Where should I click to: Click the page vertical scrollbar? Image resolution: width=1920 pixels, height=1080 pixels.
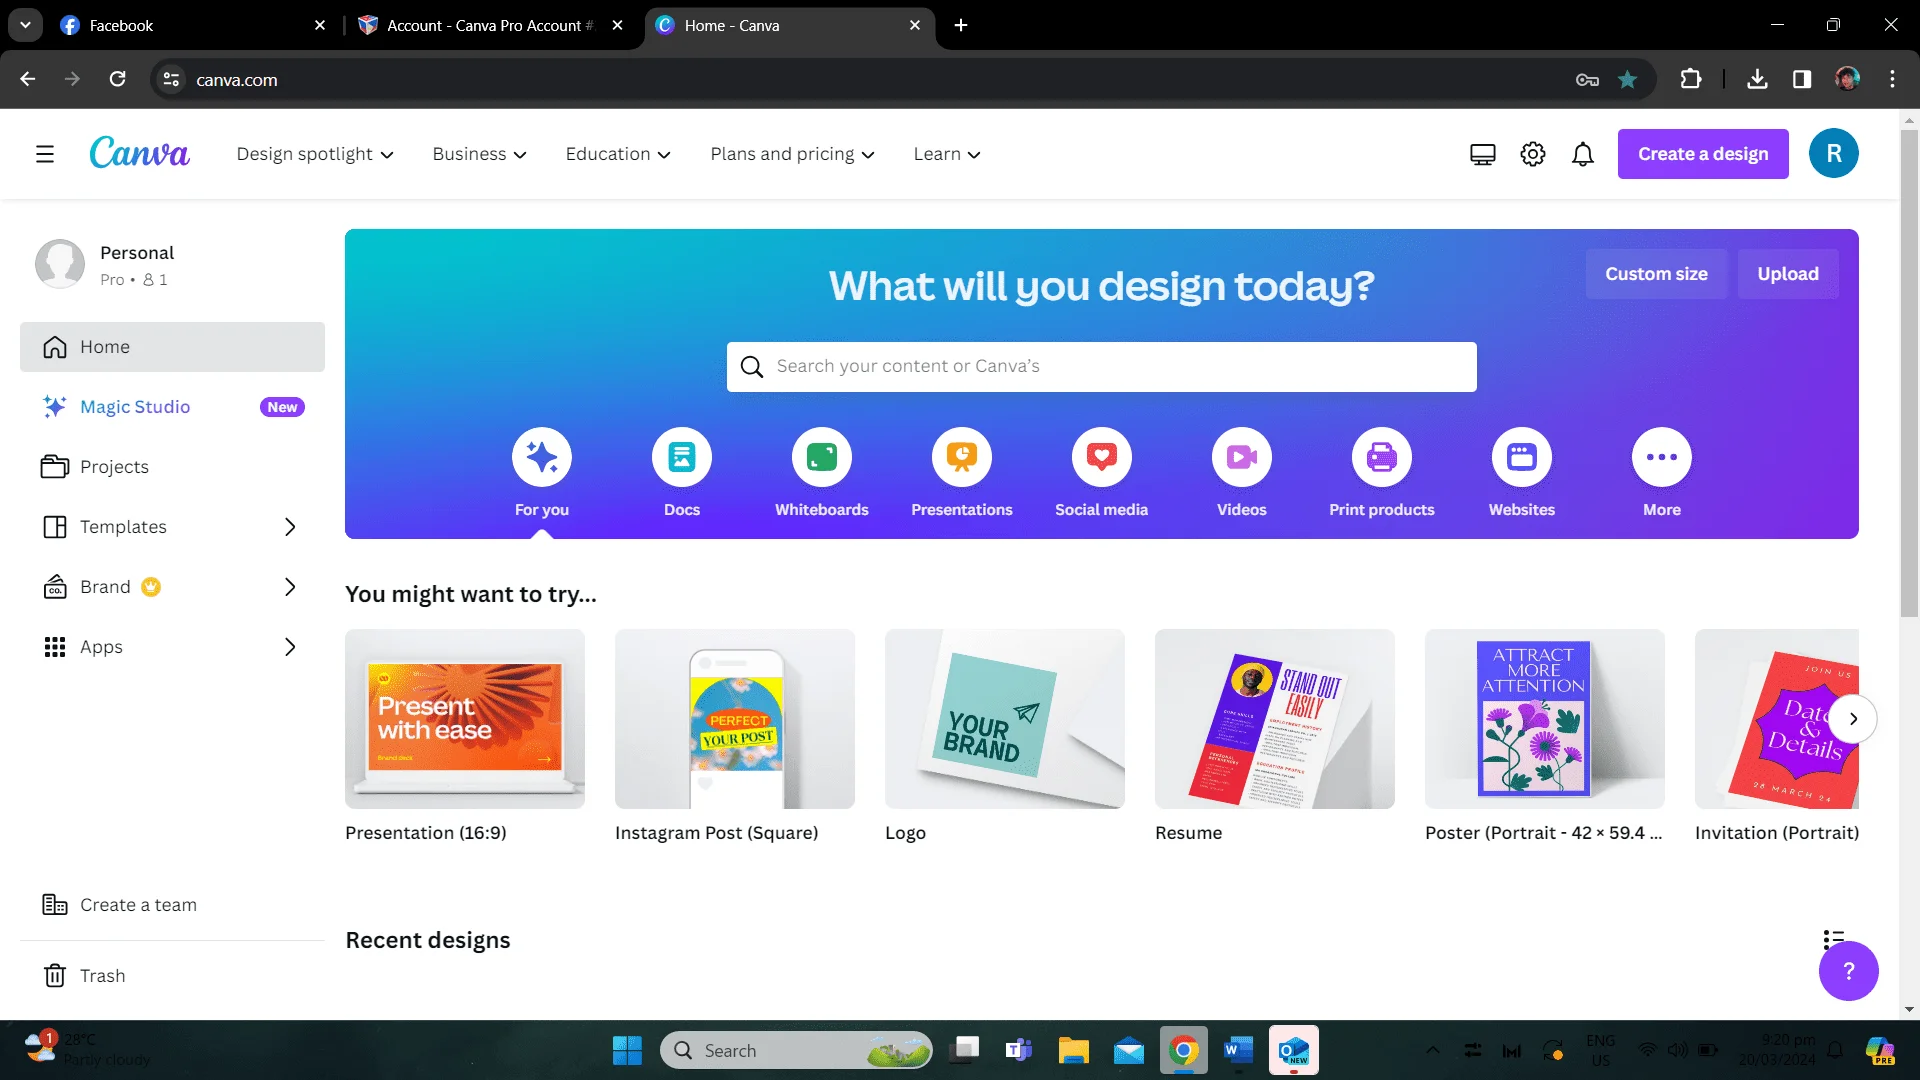[1909, 375]
